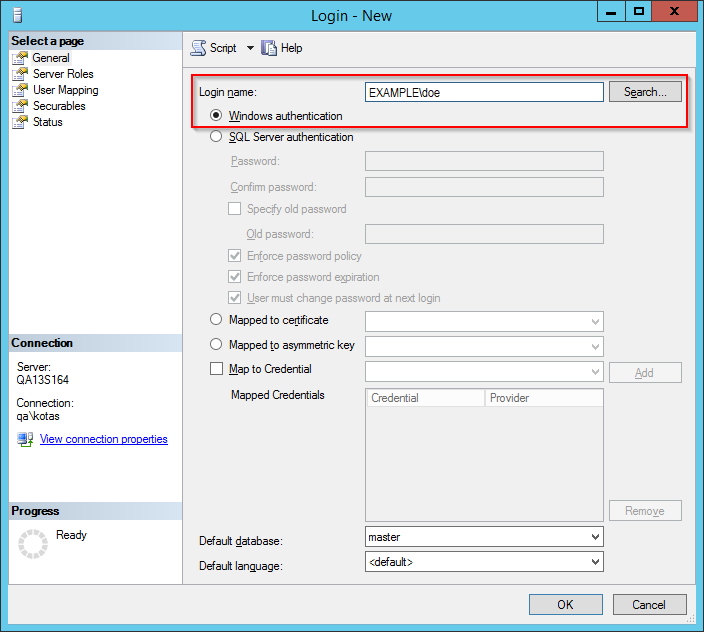Click the Status page icon
This screenshot has height=632, width=704.
[20, 122]
